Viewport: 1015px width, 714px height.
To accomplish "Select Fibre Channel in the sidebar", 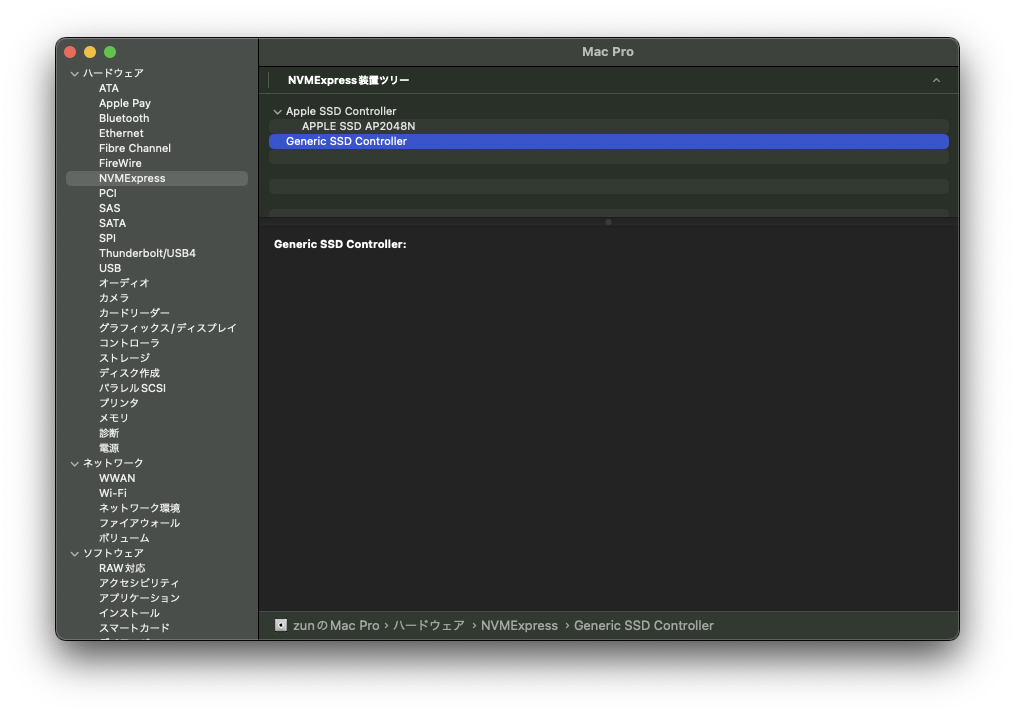I will 135,148.
